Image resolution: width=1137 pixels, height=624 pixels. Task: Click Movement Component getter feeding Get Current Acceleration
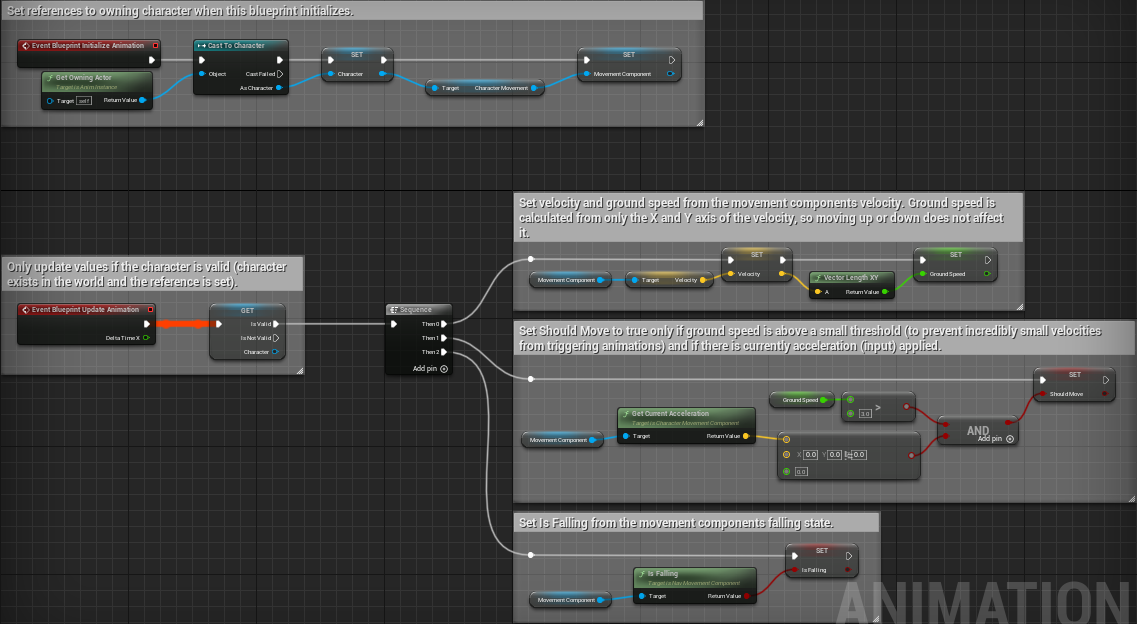click(x=562, y=439)
